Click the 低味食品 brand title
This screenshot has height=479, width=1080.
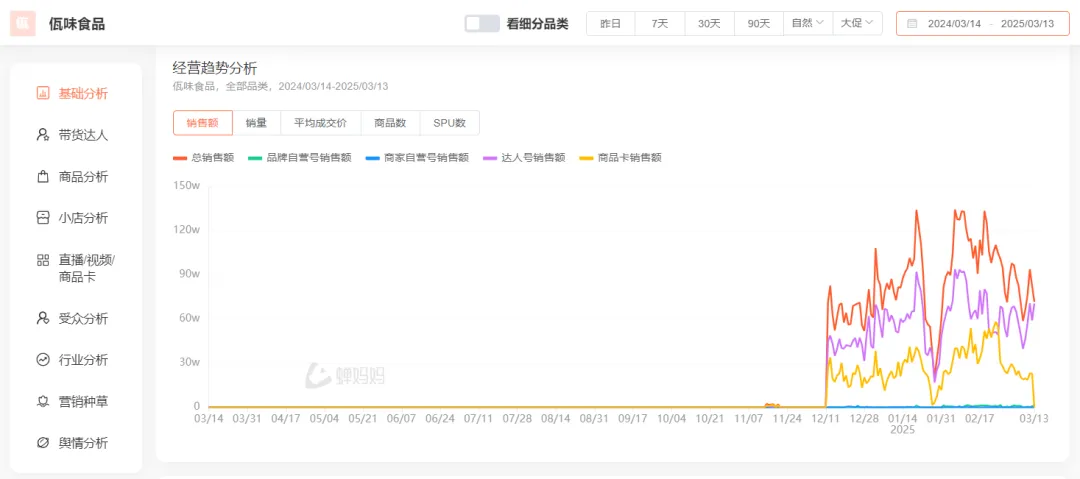77,24
